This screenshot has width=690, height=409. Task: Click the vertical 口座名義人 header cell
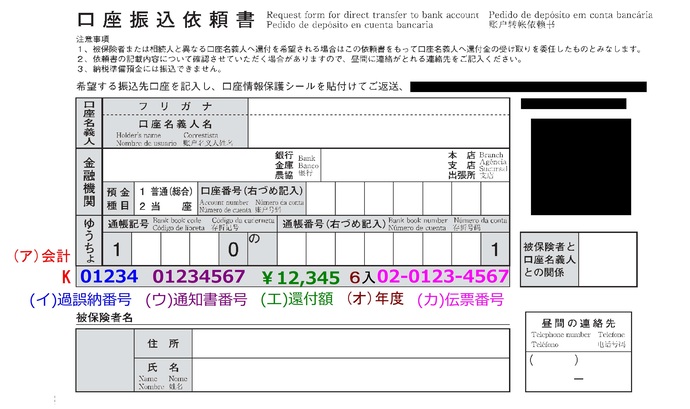tap(89, 123)
